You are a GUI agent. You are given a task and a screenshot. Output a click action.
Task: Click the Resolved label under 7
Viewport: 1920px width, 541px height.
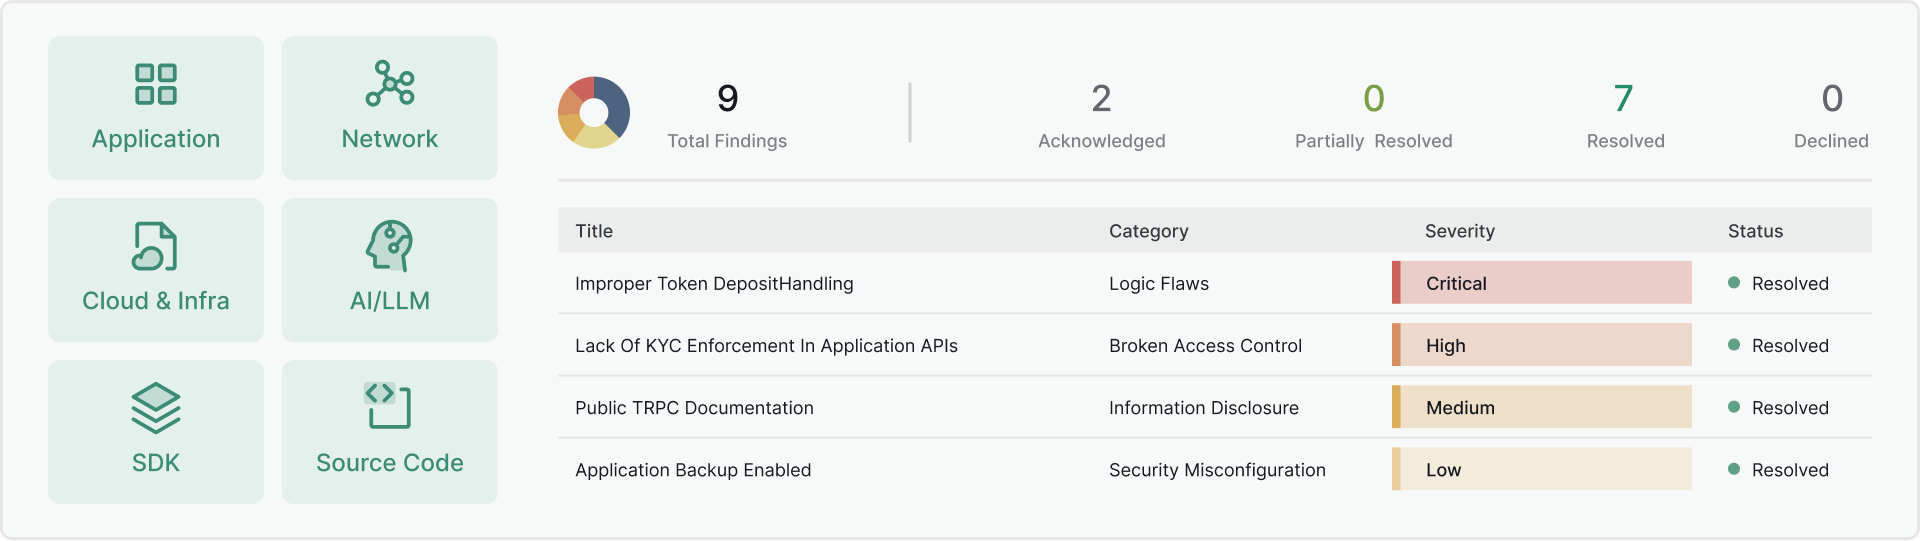click(1626, 141)
